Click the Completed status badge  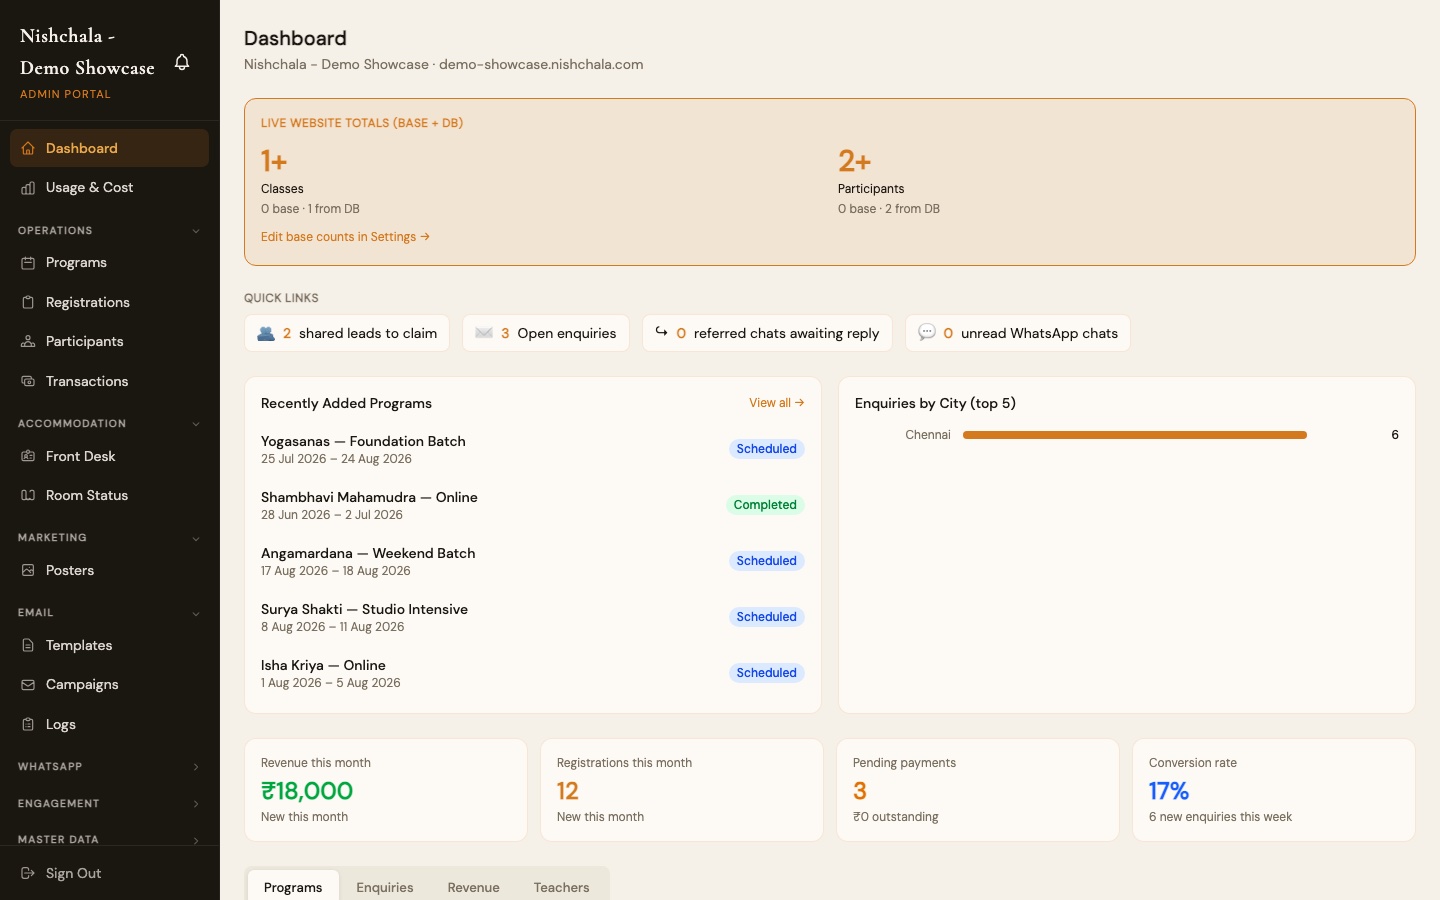coord(765,505)
